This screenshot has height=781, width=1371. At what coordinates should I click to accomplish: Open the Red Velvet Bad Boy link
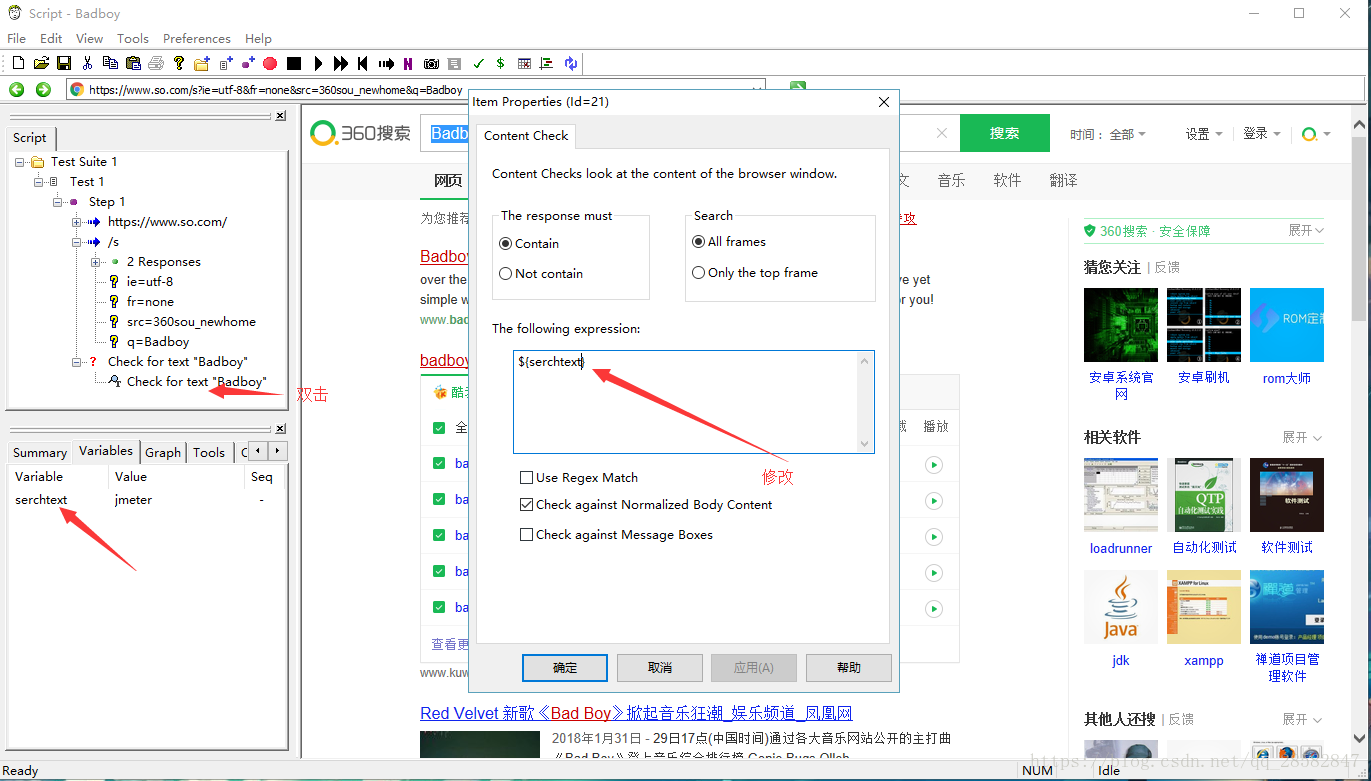tap(636, 713)
